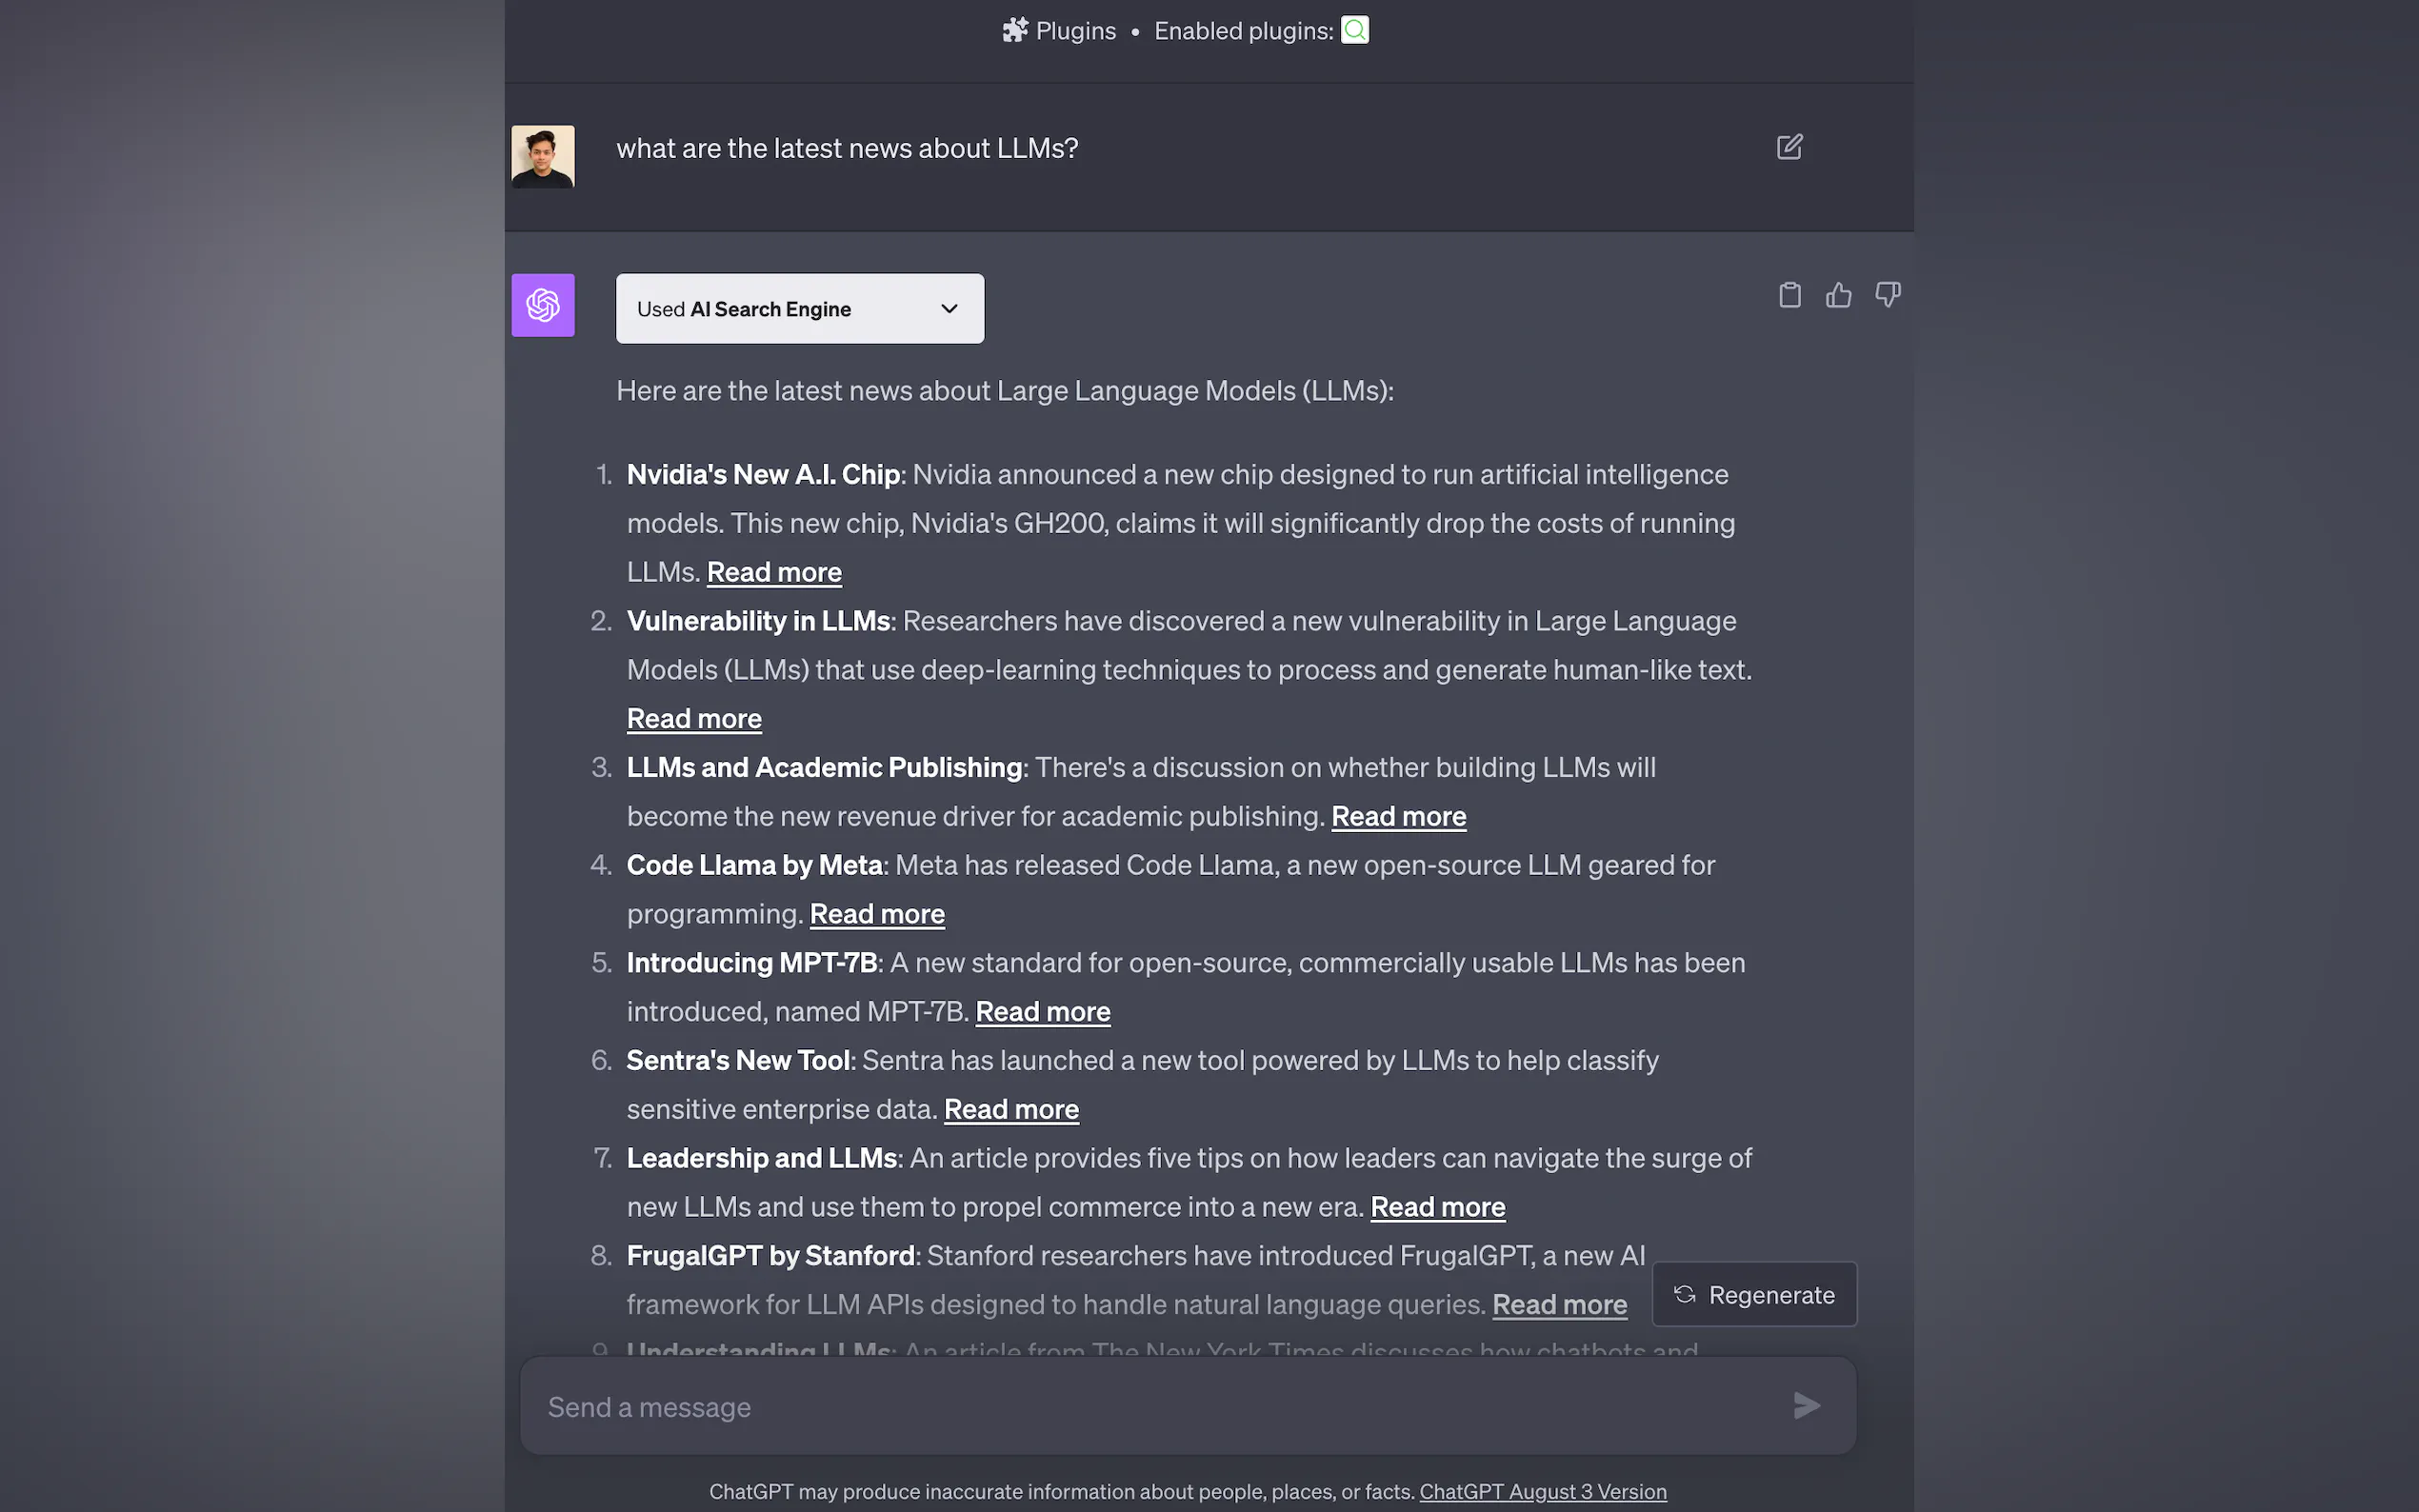Click the thumbs down icon
Image resolution: width=2419 pixels, height=1512 pixels.
[1887, 295]
